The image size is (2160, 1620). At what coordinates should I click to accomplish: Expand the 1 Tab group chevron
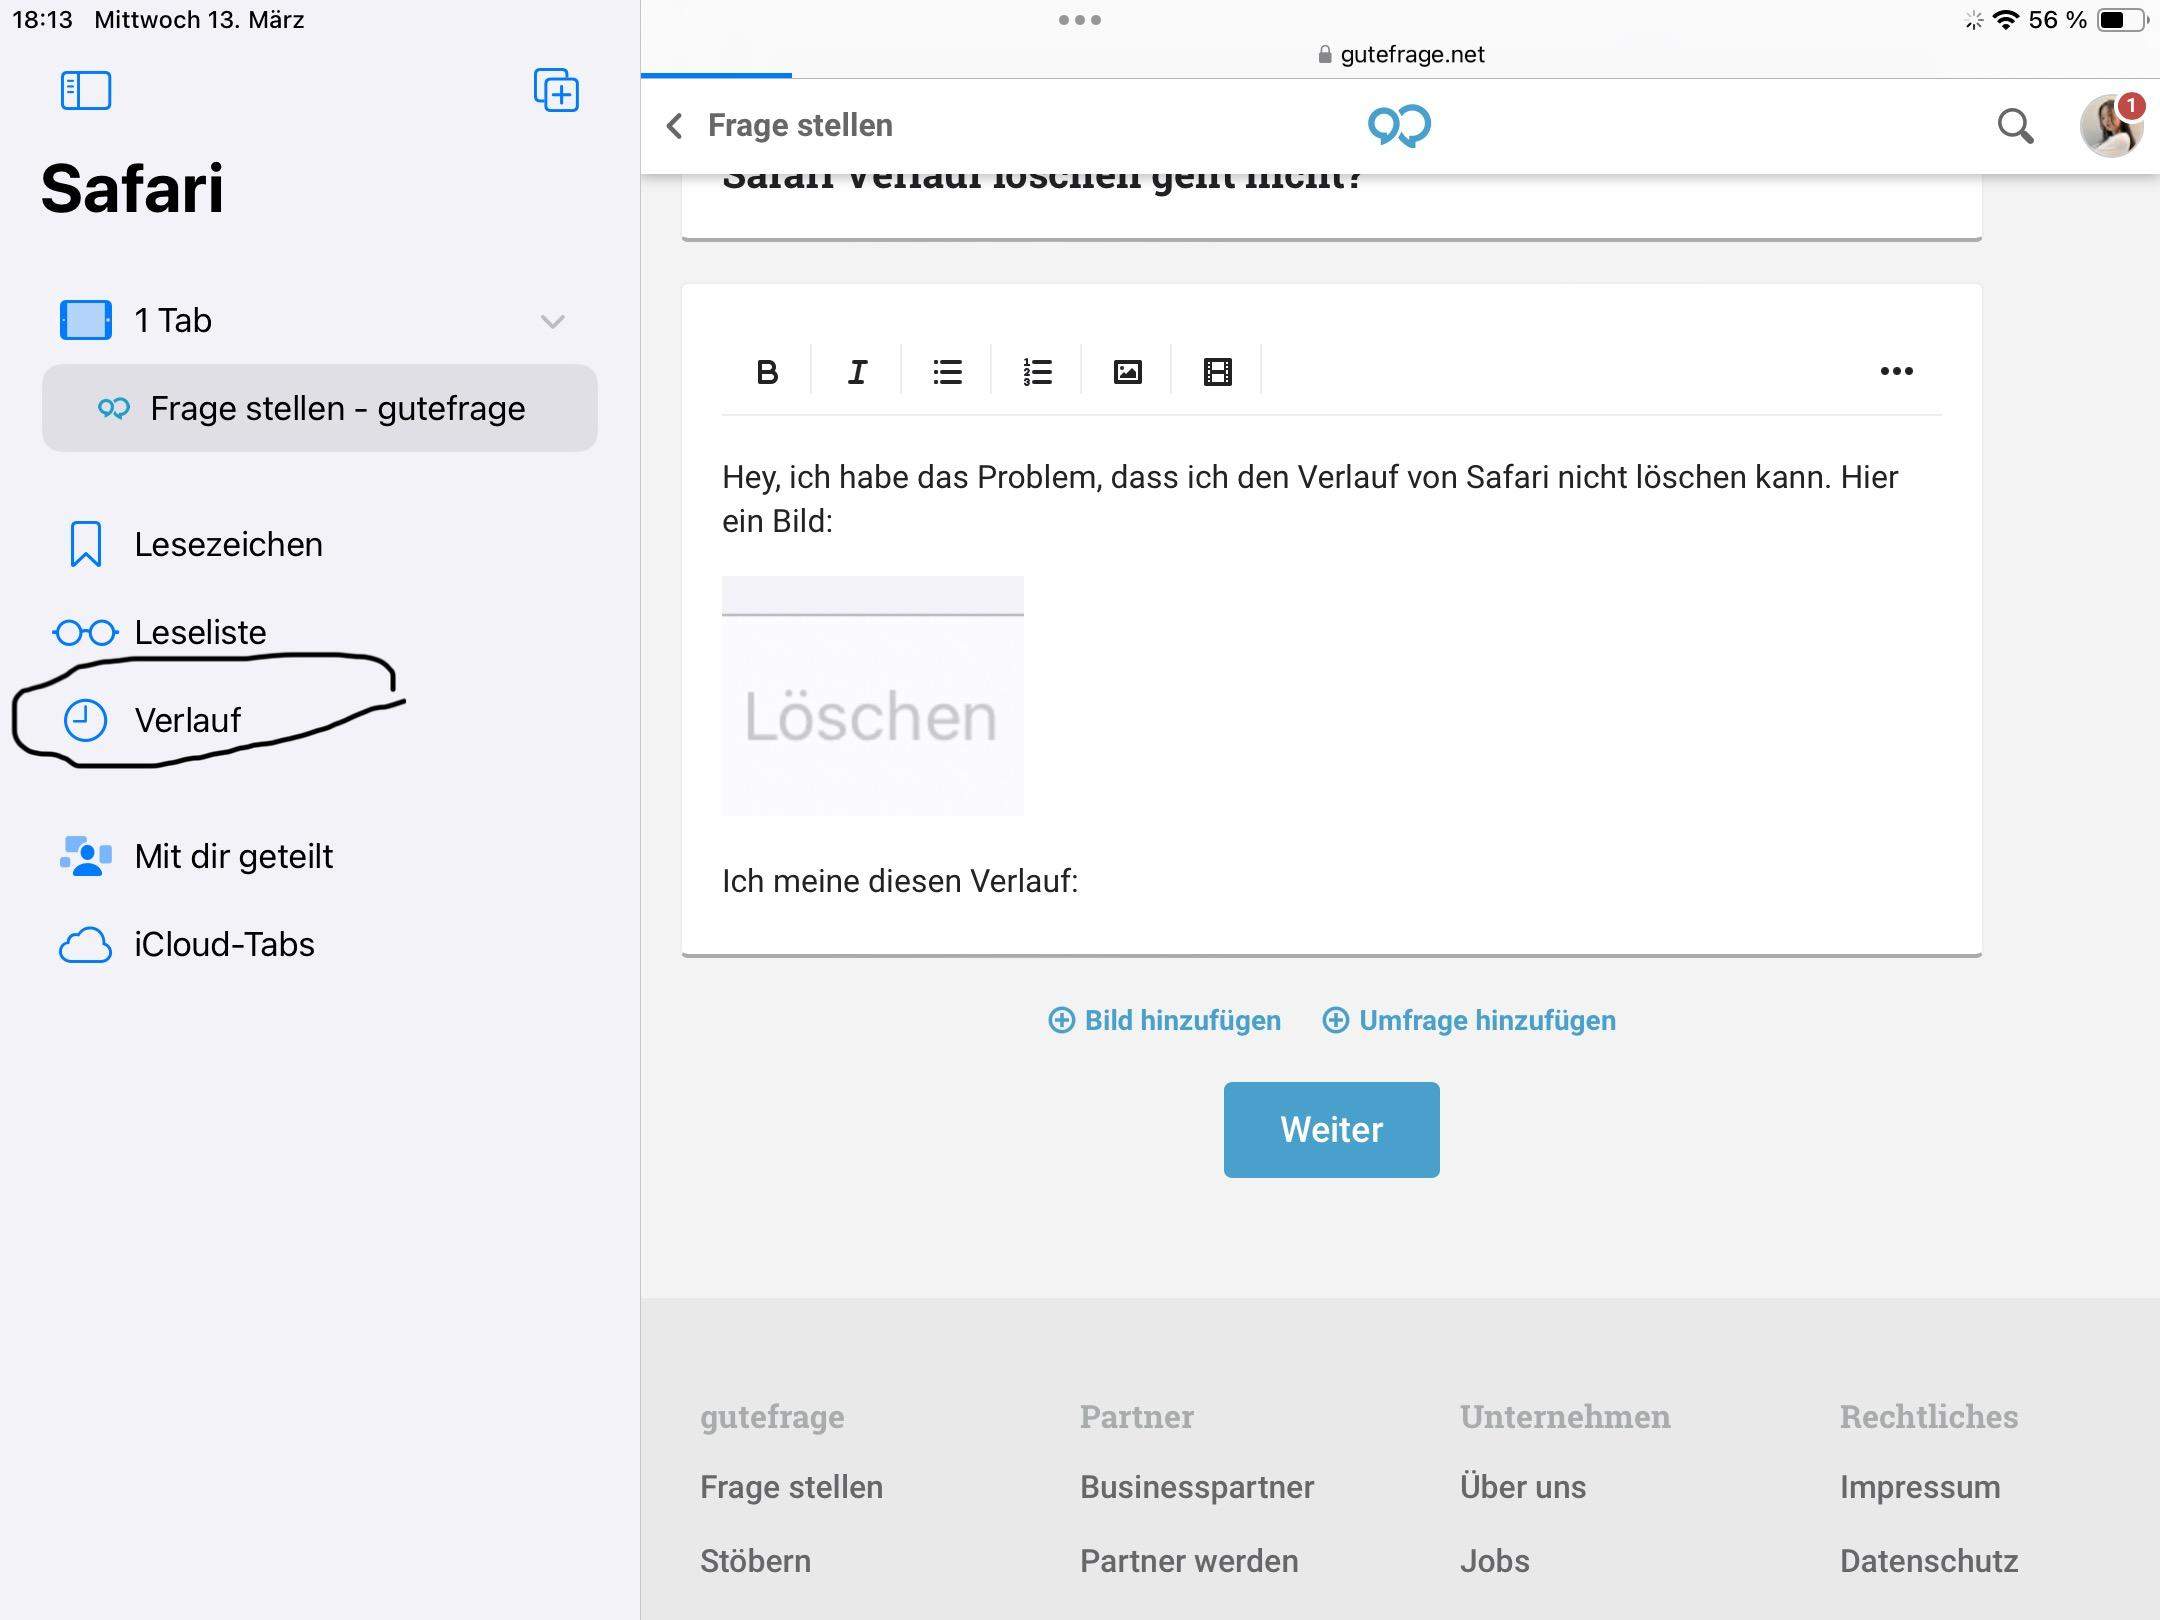(553, 321)
